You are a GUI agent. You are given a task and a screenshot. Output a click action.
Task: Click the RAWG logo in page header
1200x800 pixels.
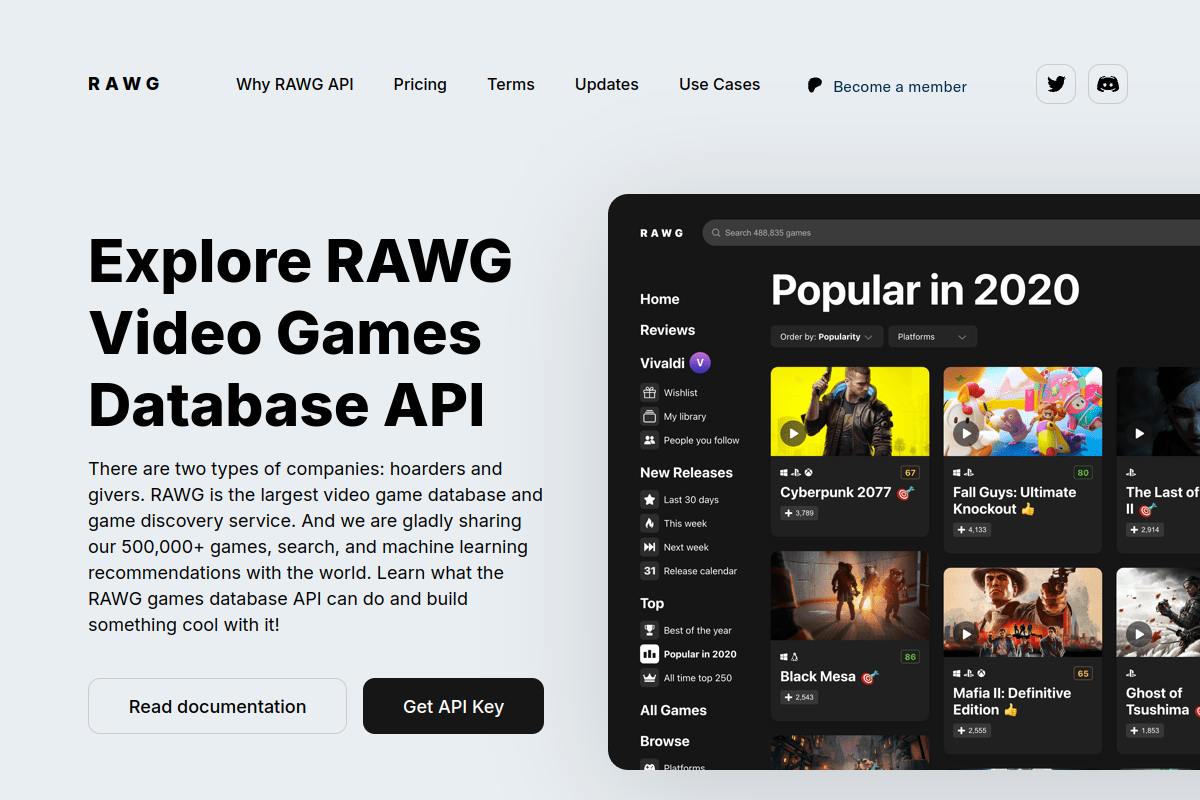[x=124, y=84]
